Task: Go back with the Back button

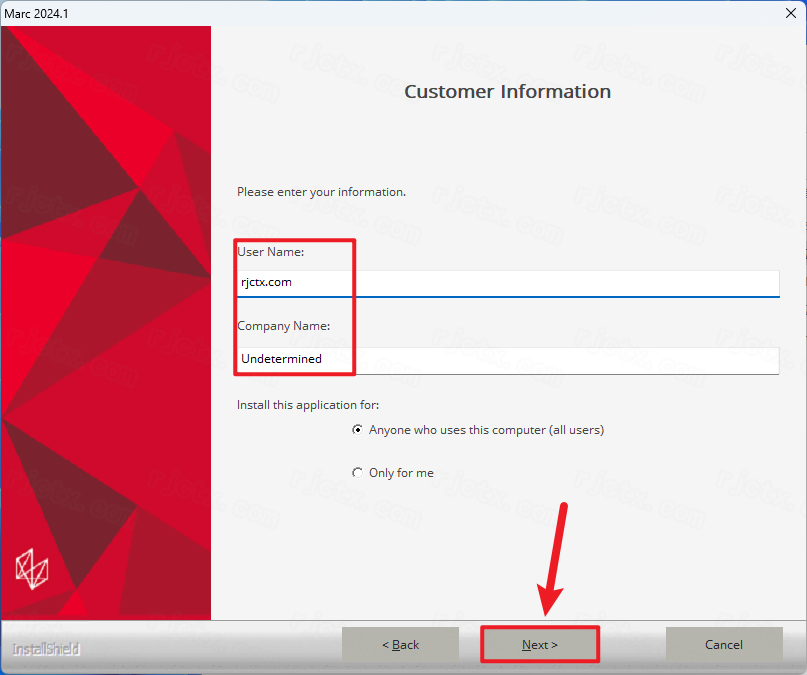Action: click(400, 644)
